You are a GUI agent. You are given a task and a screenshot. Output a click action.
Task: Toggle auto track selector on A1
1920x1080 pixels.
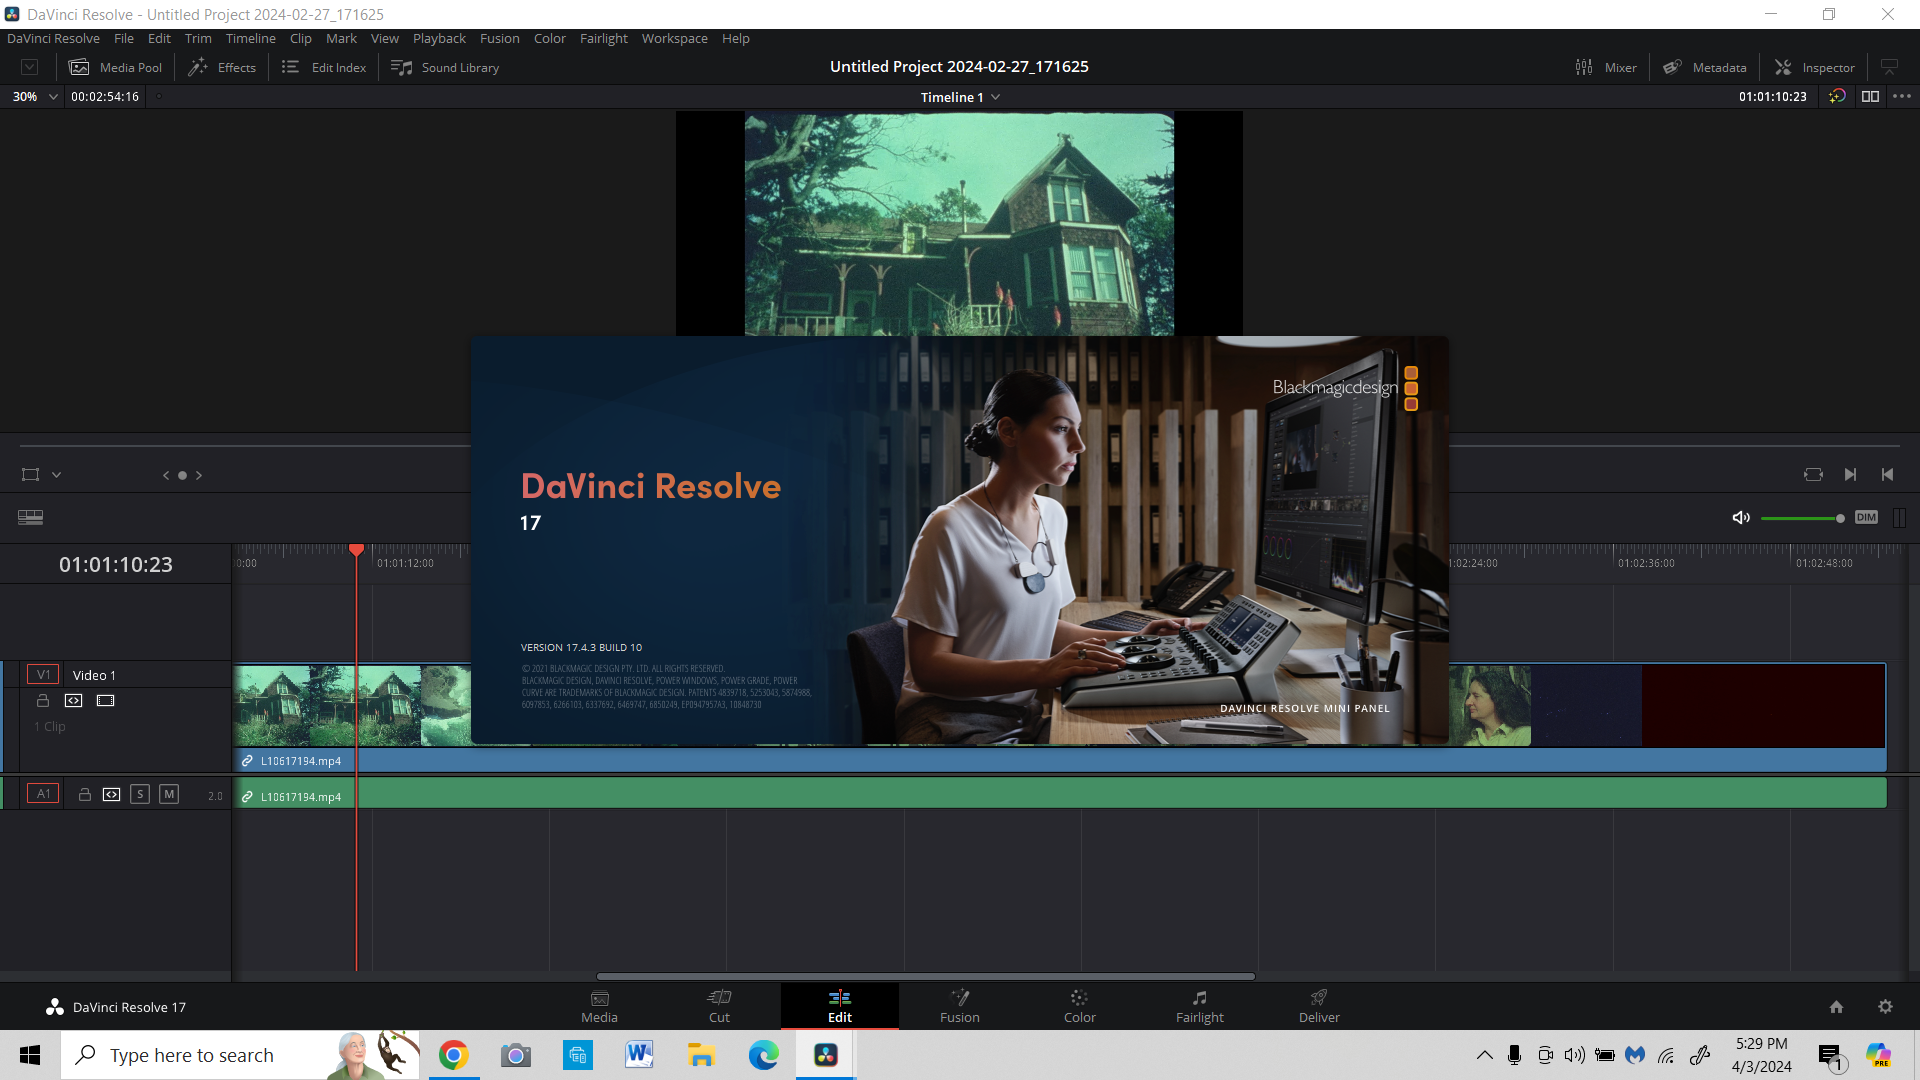(x=111, y=794)
